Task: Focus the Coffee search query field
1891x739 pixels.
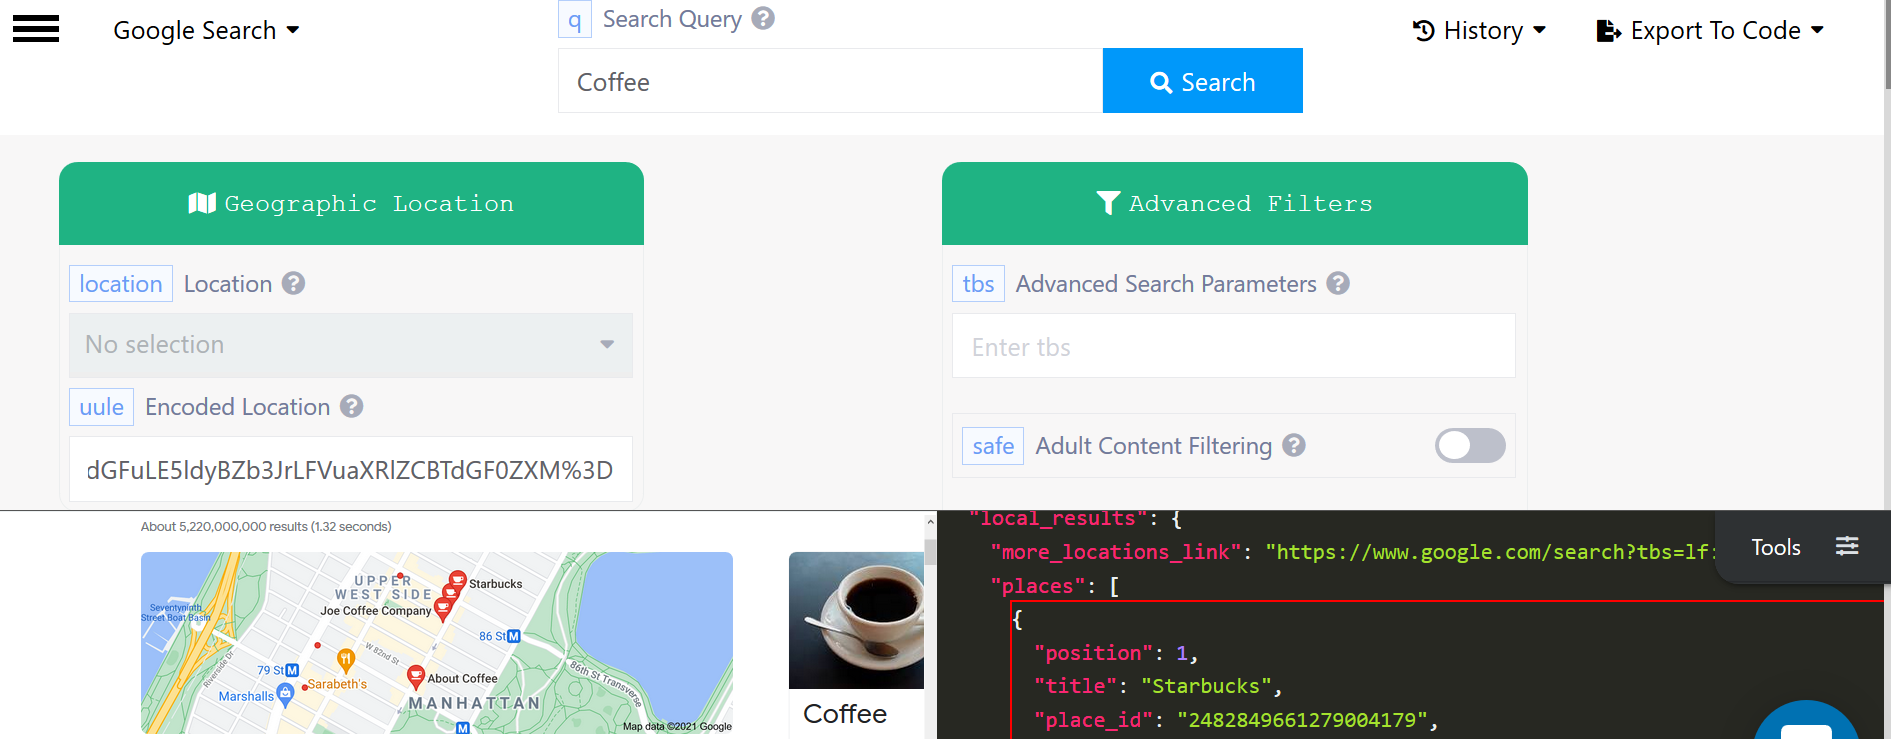Action: tap(830, 81)
